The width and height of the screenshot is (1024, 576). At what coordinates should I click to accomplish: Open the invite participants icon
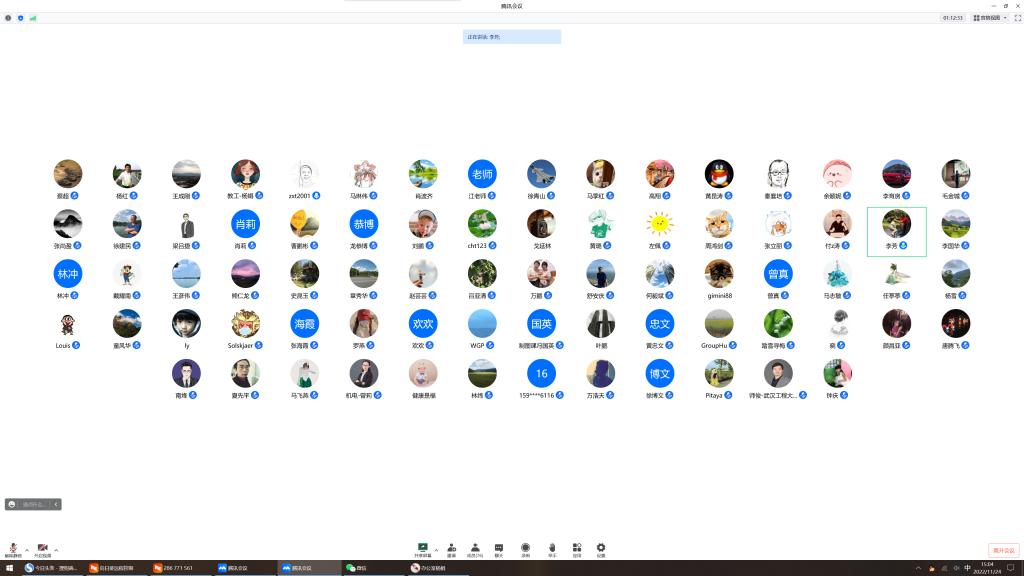click(x=451, y=548)
